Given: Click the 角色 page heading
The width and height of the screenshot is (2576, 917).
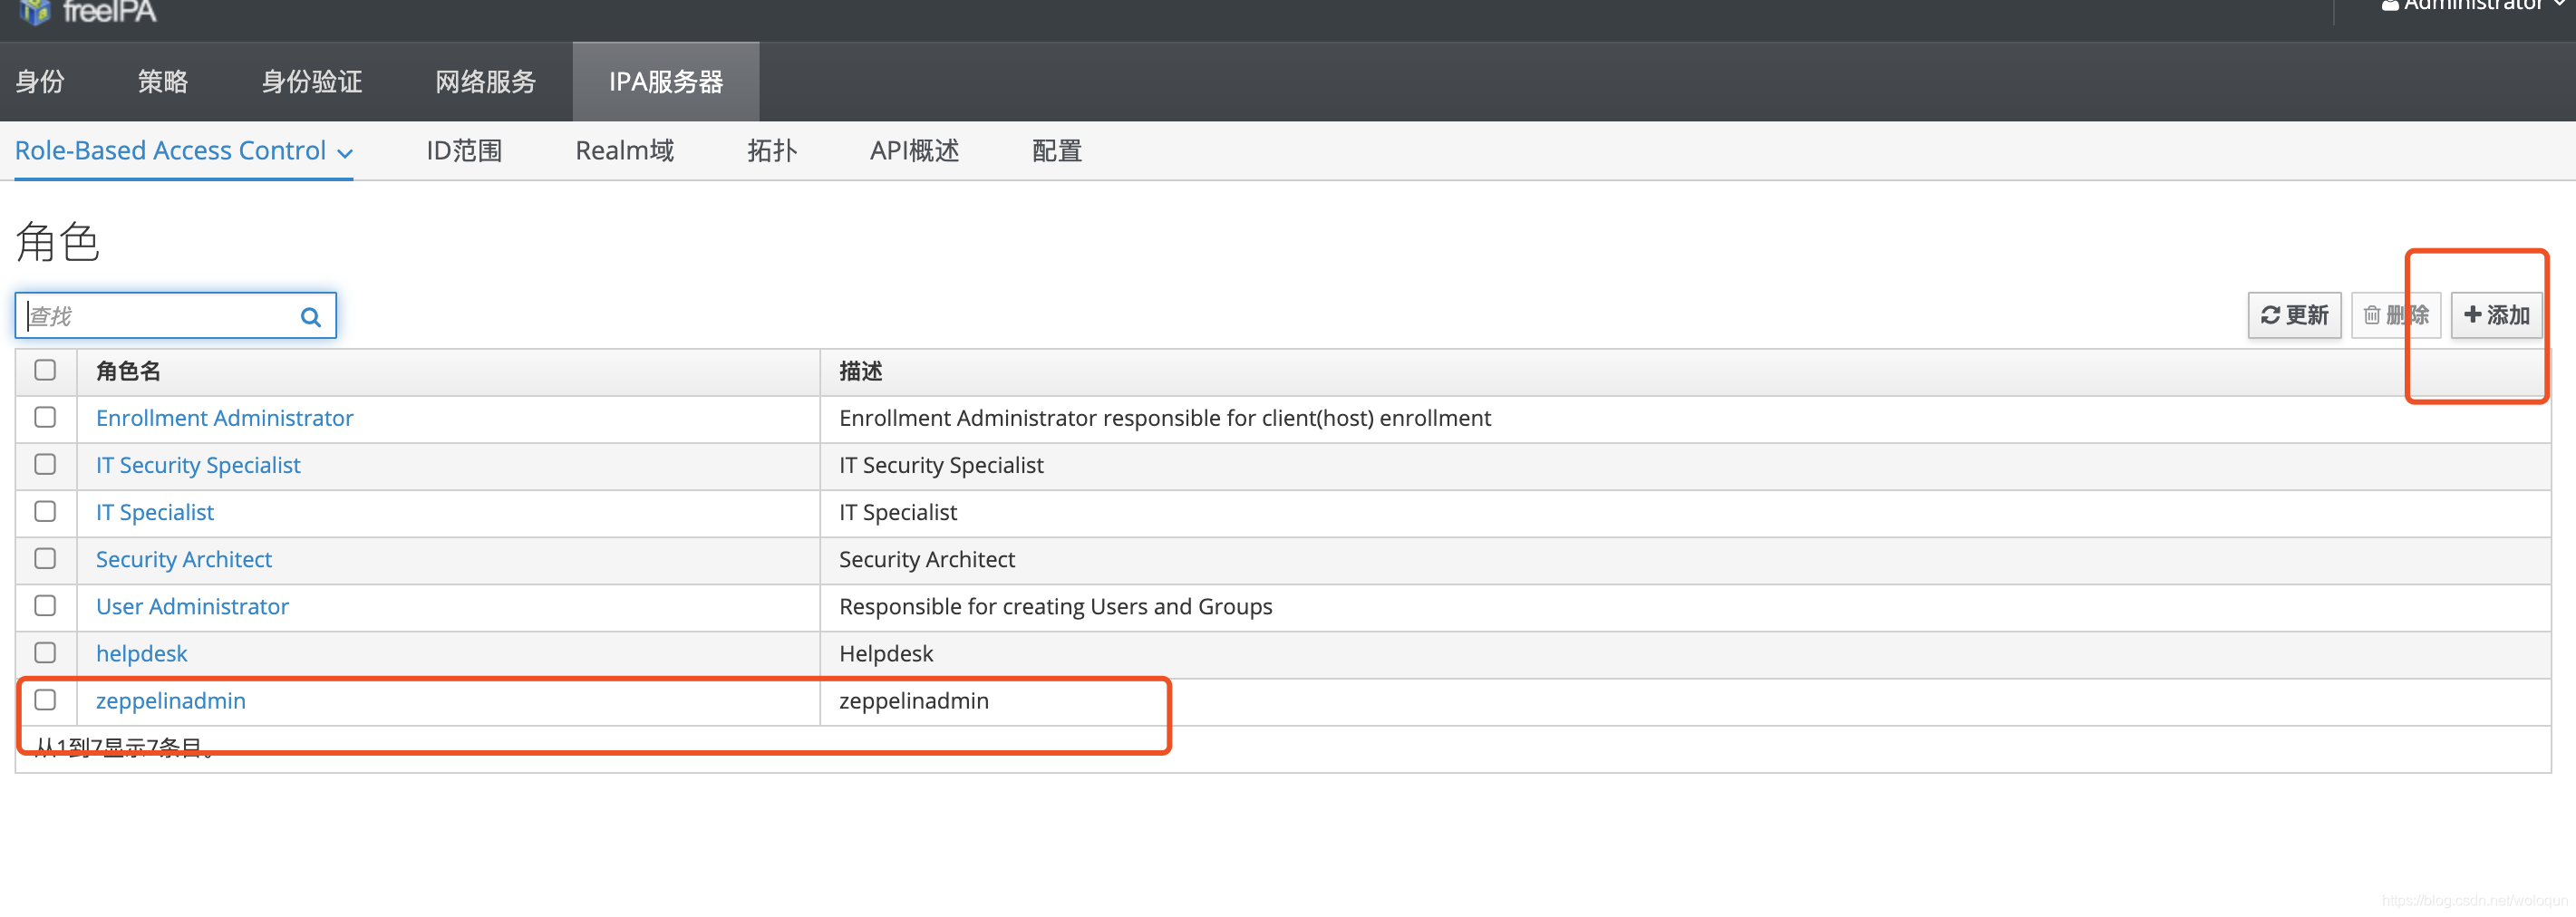Looking at the screenshot, I should pyautogui.click(x=58, y=242).
